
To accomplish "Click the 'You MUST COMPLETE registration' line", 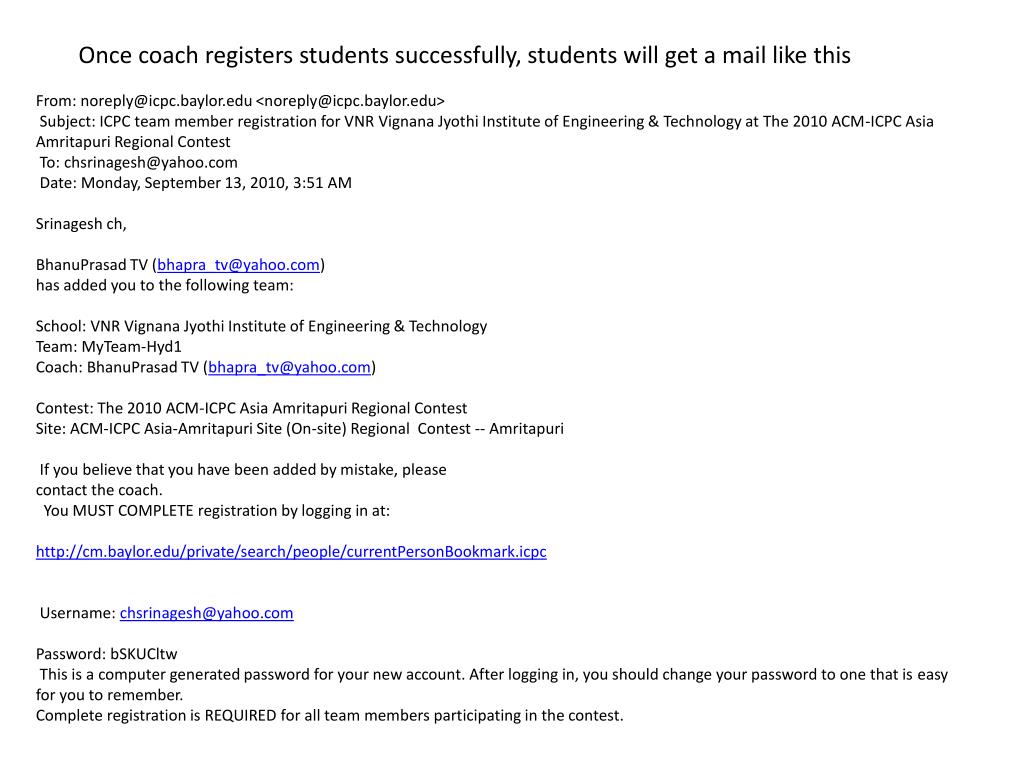I will (x=217, y=511).
